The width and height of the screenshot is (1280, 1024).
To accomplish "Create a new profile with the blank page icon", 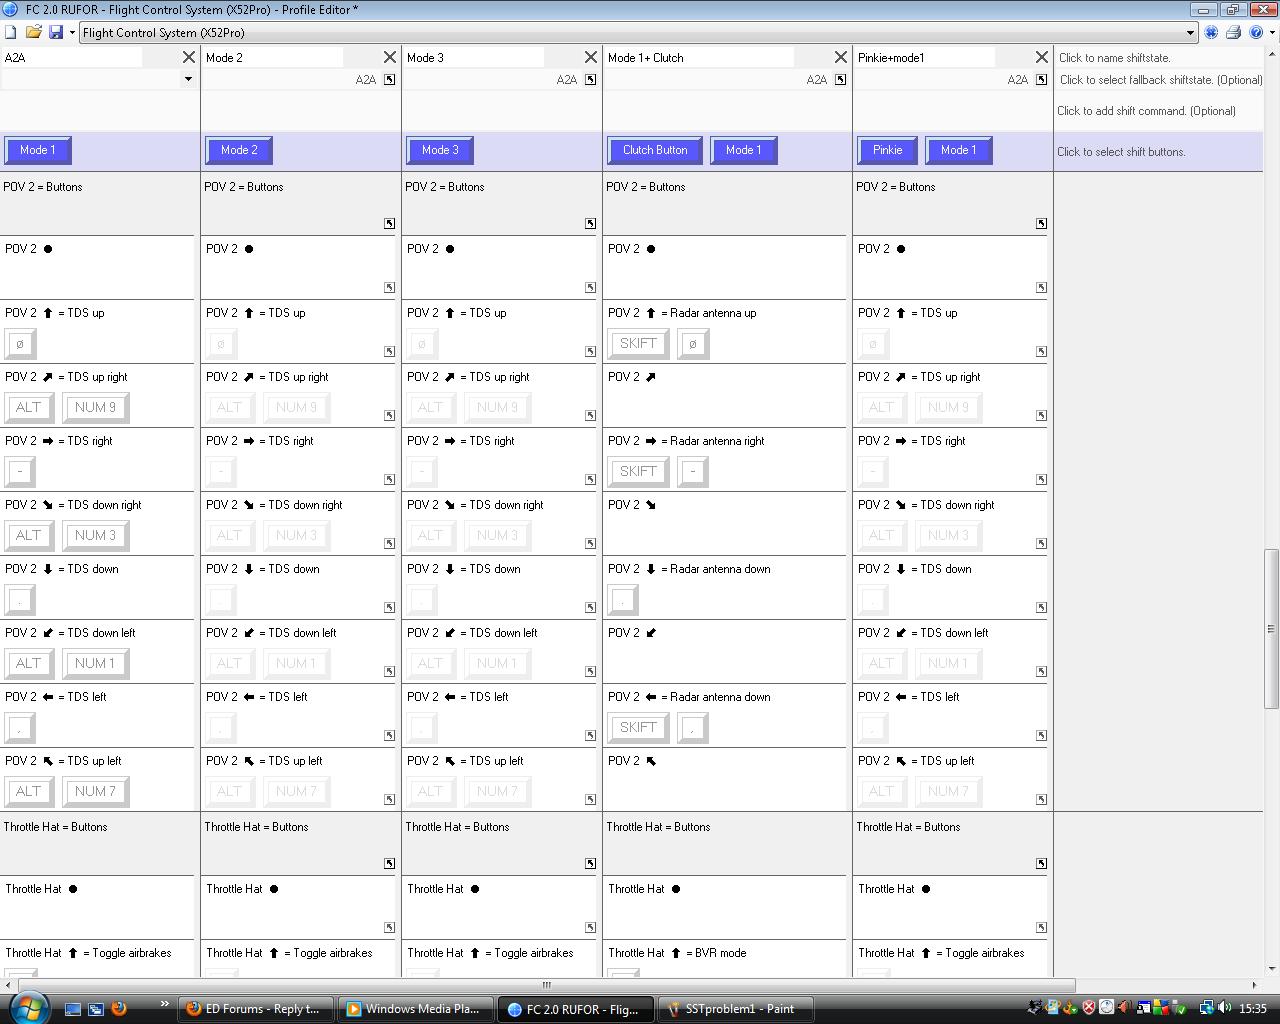I will point(11,32).
